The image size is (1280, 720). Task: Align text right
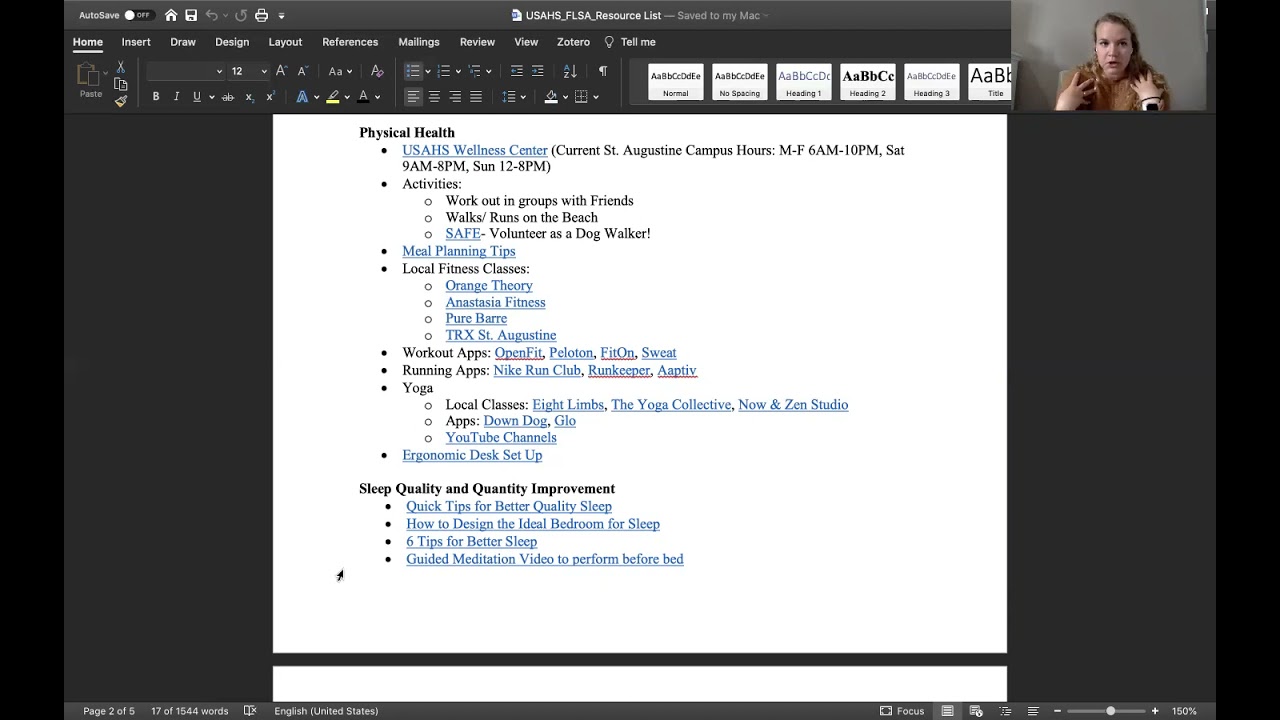point(455,97)
